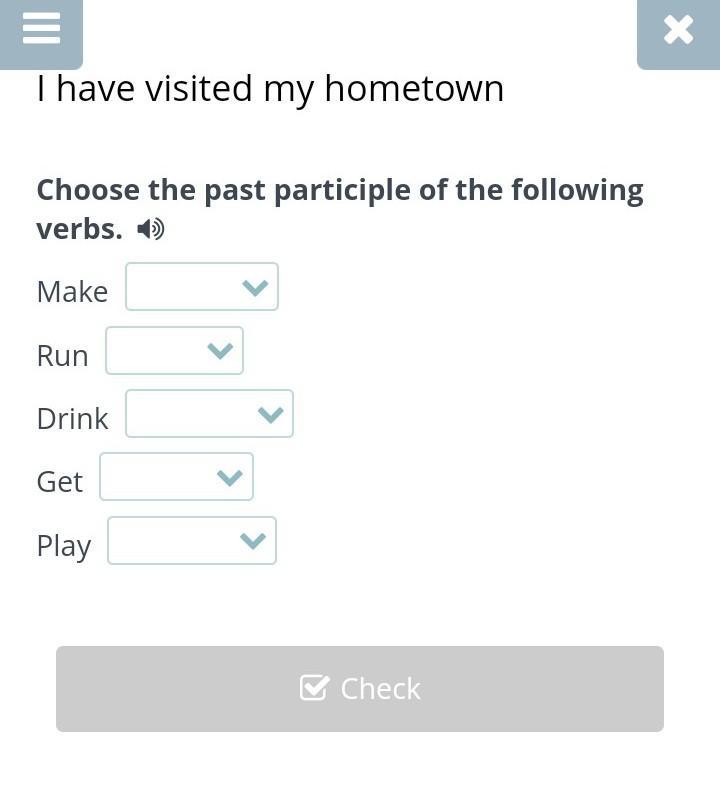Play the instruction audio speaker icon
Screen dimensions: 720x785
click(151, 229)
